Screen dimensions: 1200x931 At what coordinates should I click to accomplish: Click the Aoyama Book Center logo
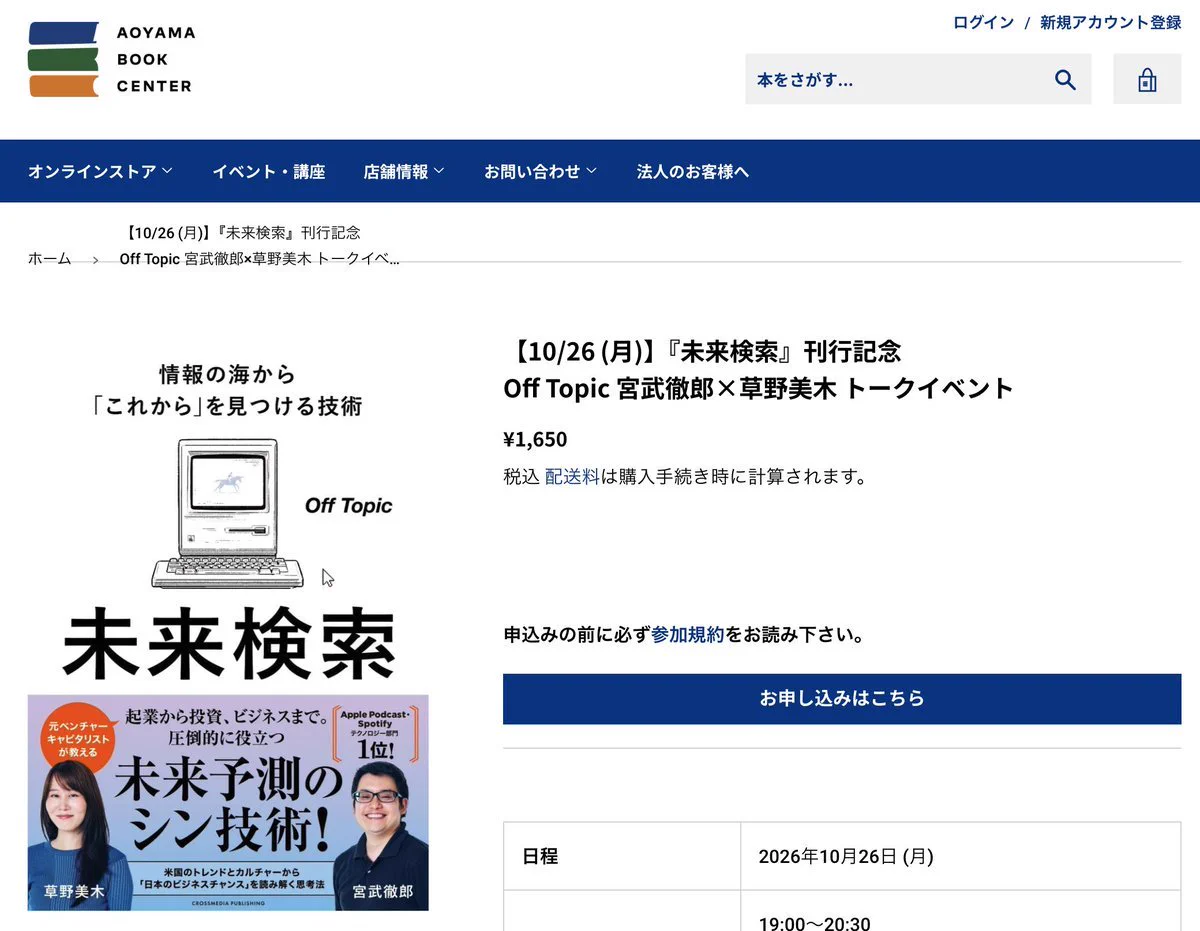[x=111, y=60]
